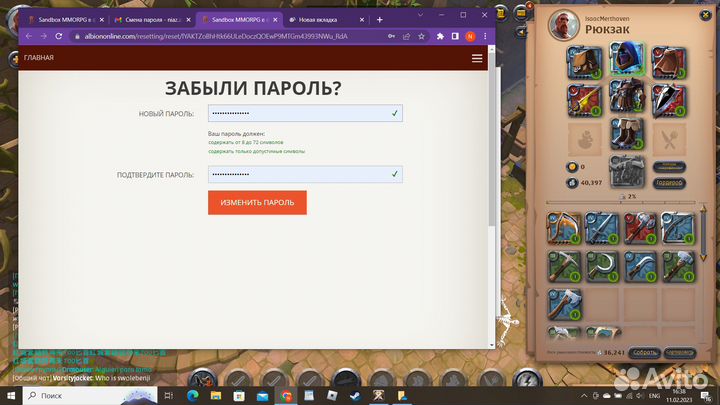Image resolution: width=720 pixels, height=405 pixels.
Task: Click the gold coin balance icon
Action: pos(572,167)
